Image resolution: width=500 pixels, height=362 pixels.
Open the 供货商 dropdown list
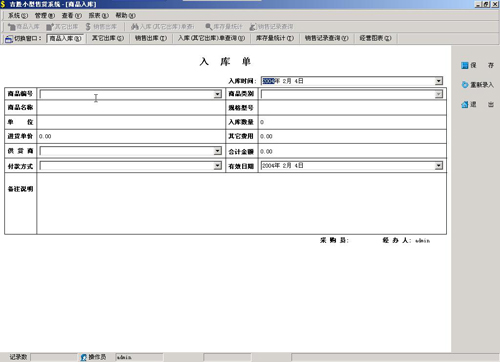pos(217,151)
